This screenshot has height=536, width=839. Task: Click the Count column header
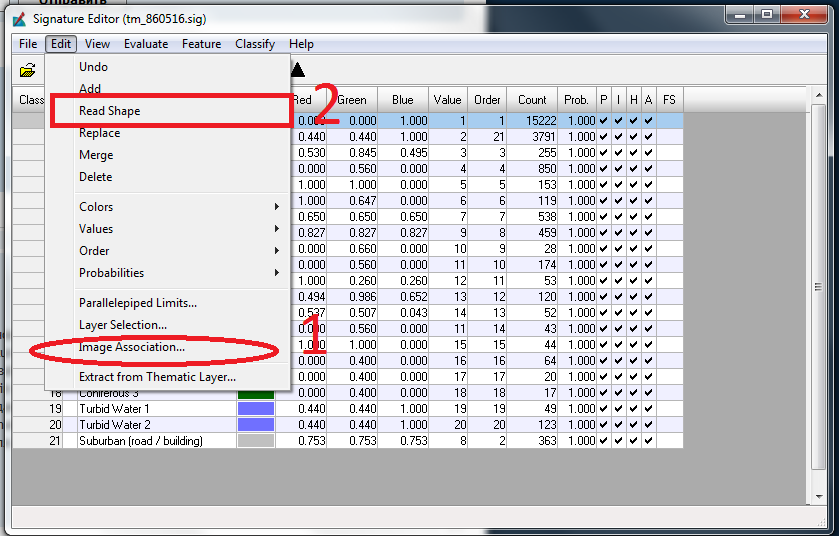pyautogui.click(x=532, y=100)
